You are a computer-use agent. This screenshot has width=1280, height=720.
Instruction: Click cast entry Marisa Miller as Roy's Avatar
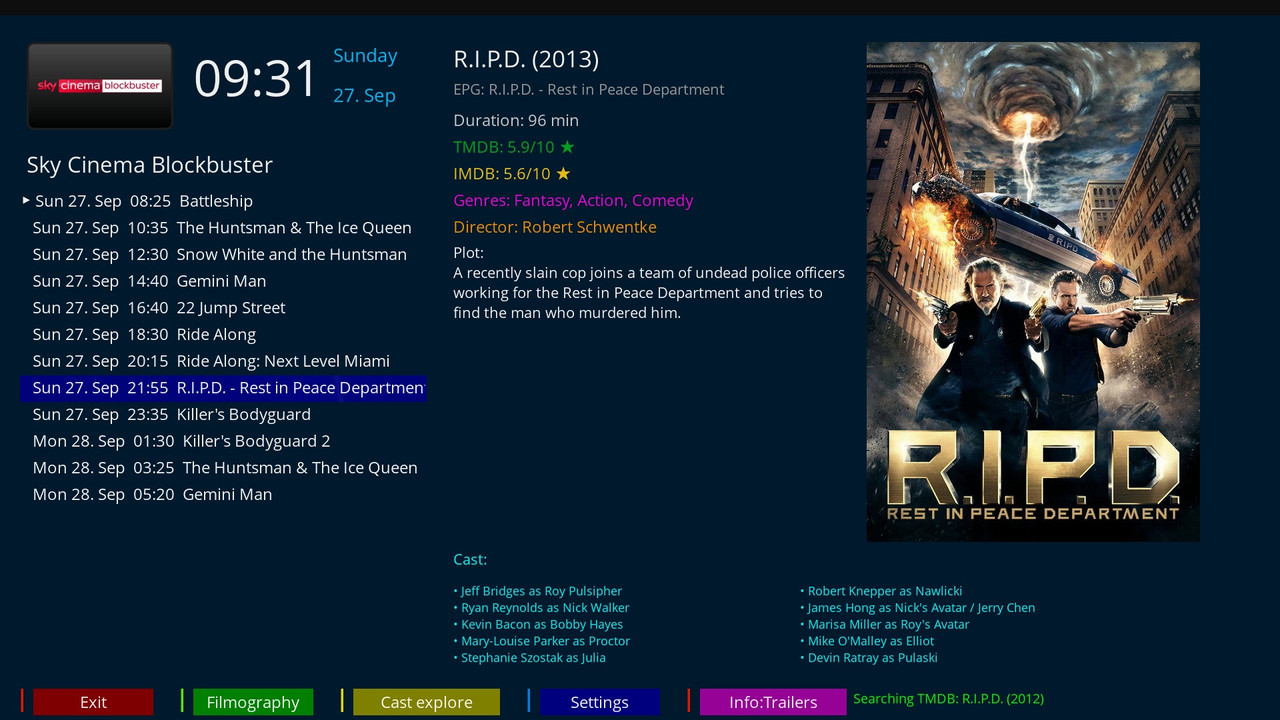885,624
